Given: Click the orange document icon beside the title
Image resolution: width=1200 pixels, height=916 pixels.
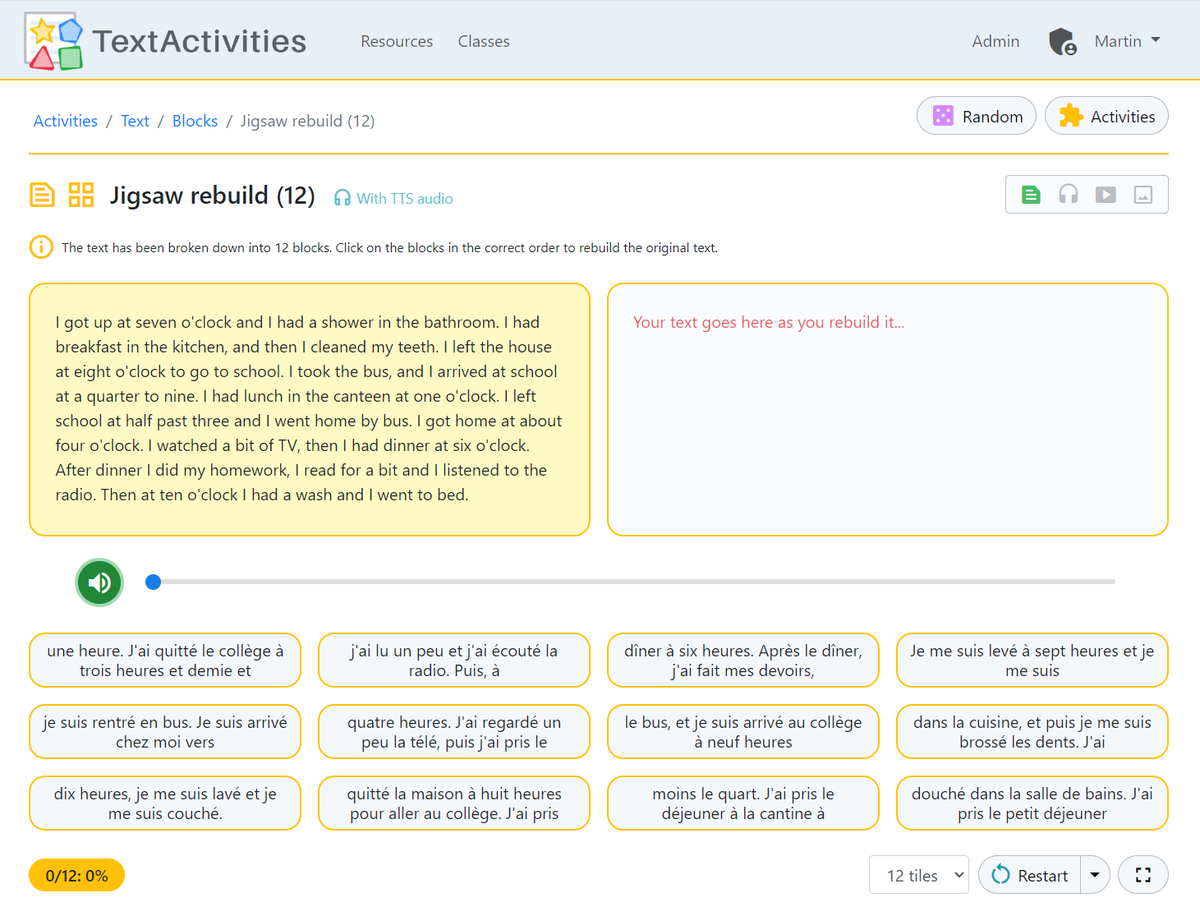Looking at the screenshot, I should point(41,195).
